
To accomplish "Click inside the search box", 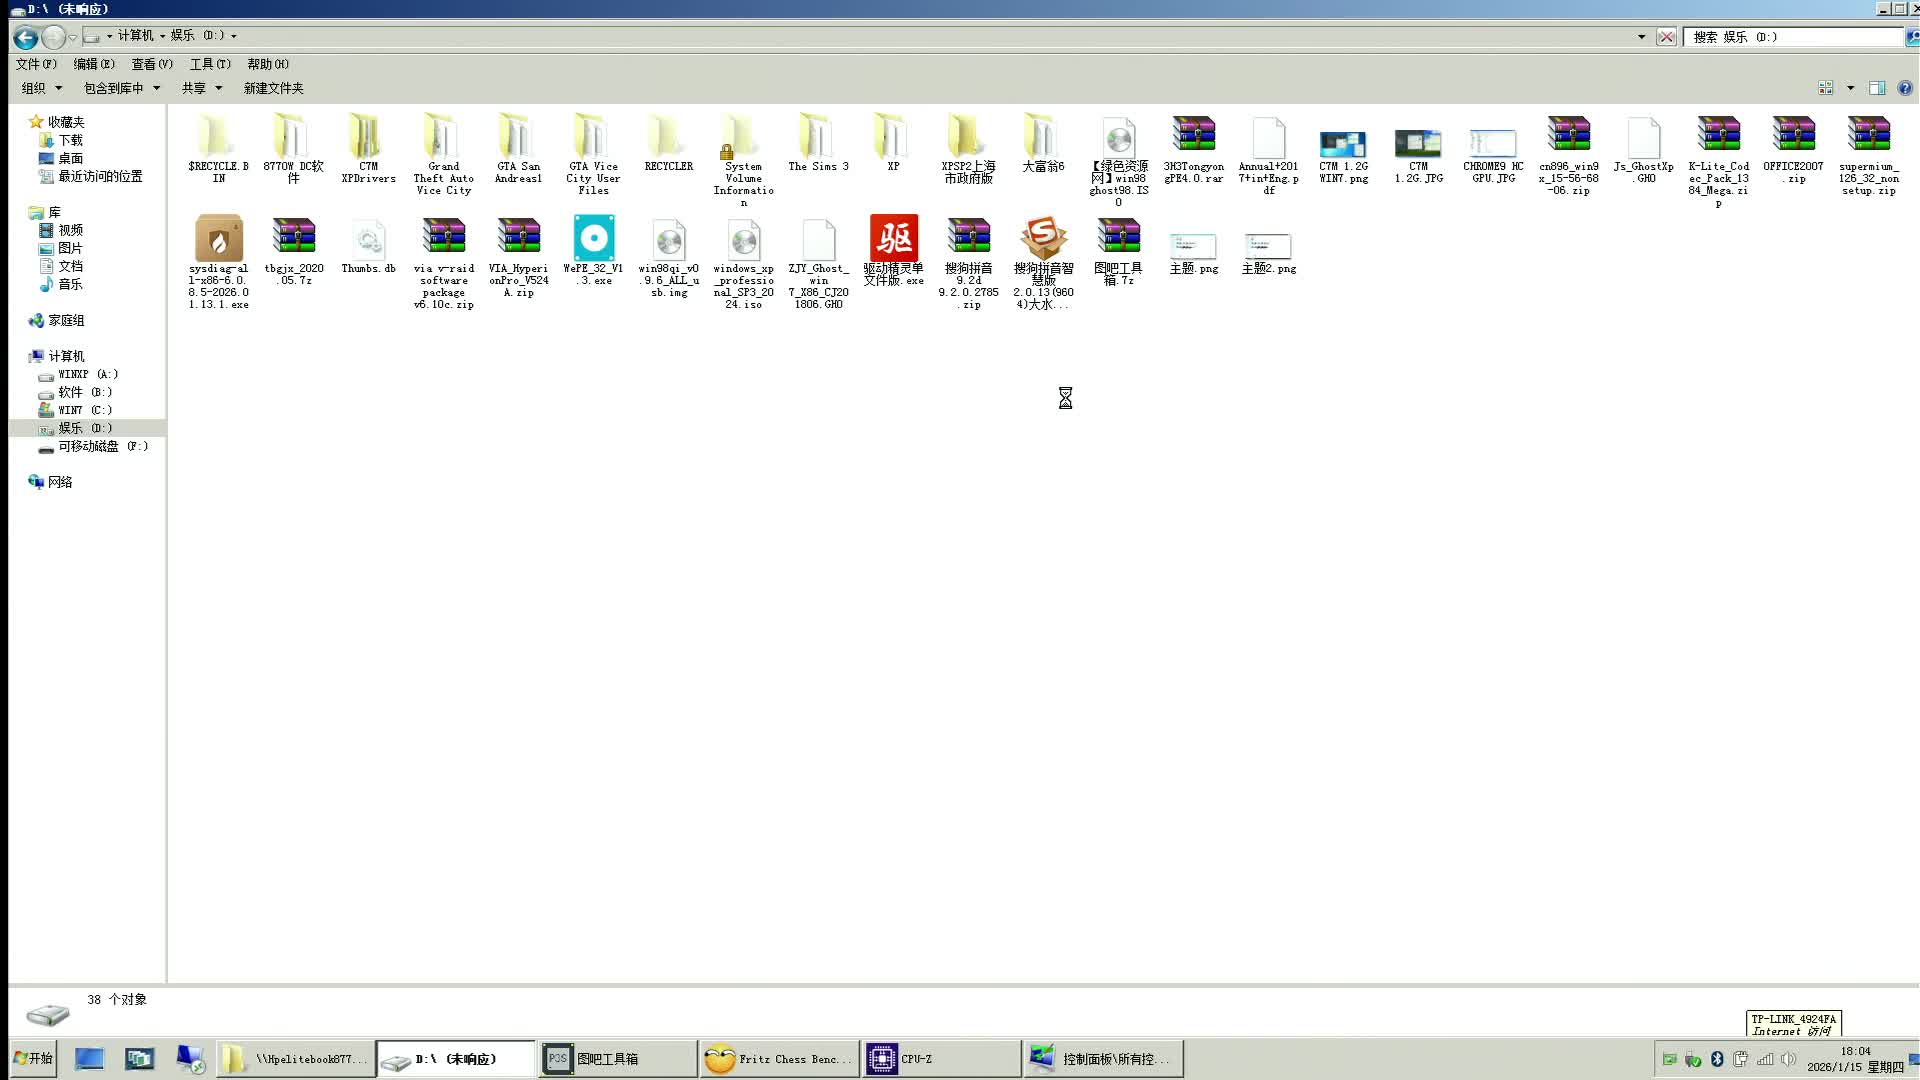I will (1790, 37).
